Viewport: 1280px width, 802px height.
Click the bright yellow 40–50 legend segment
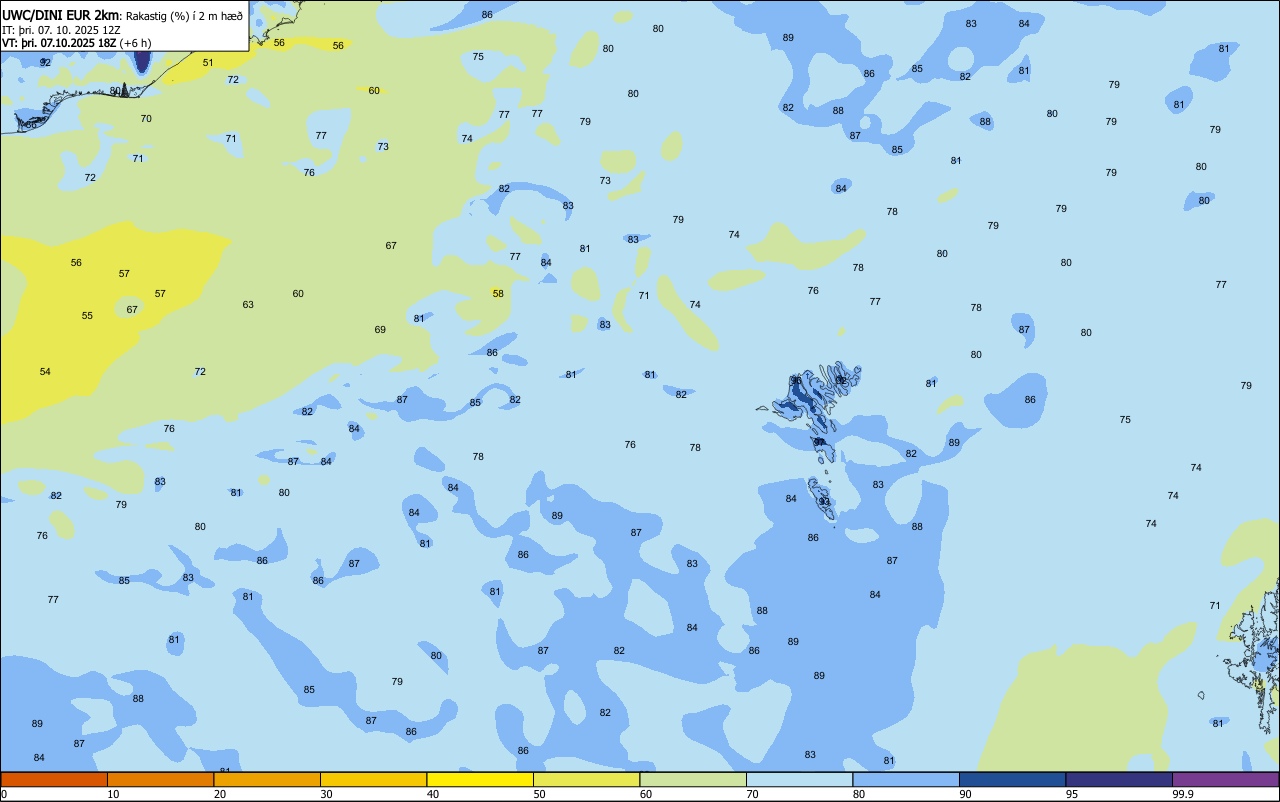[480, 779]
